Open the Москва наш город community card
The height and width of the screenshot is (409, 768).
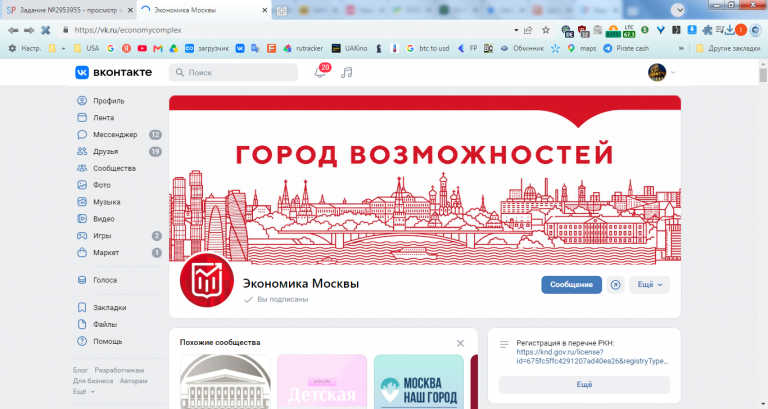[x=419, y=382]
